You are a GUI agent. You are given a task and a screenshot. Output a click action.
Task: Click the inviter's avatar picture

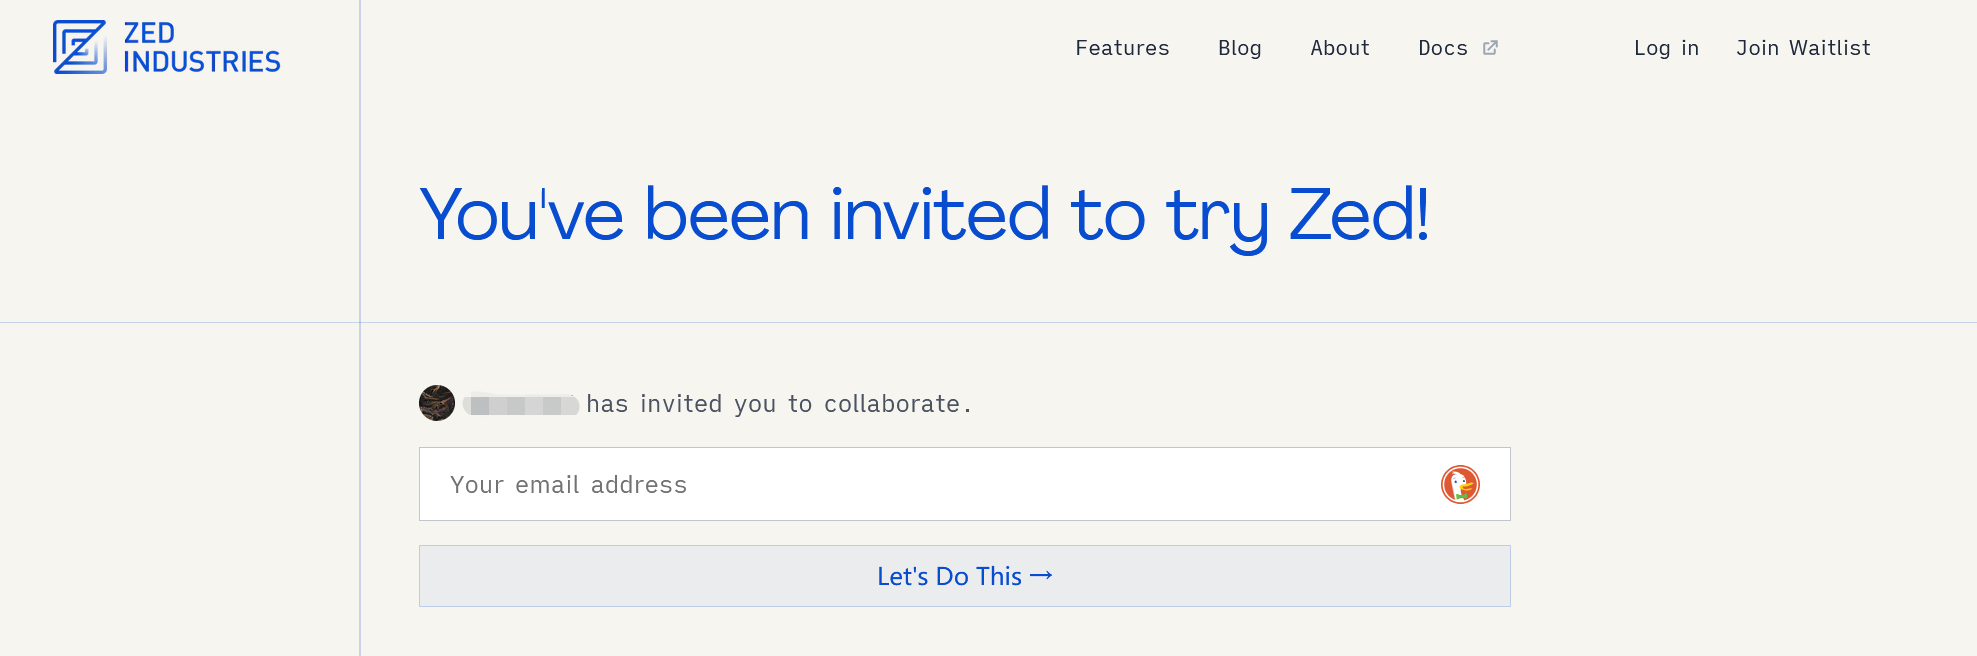437,404
